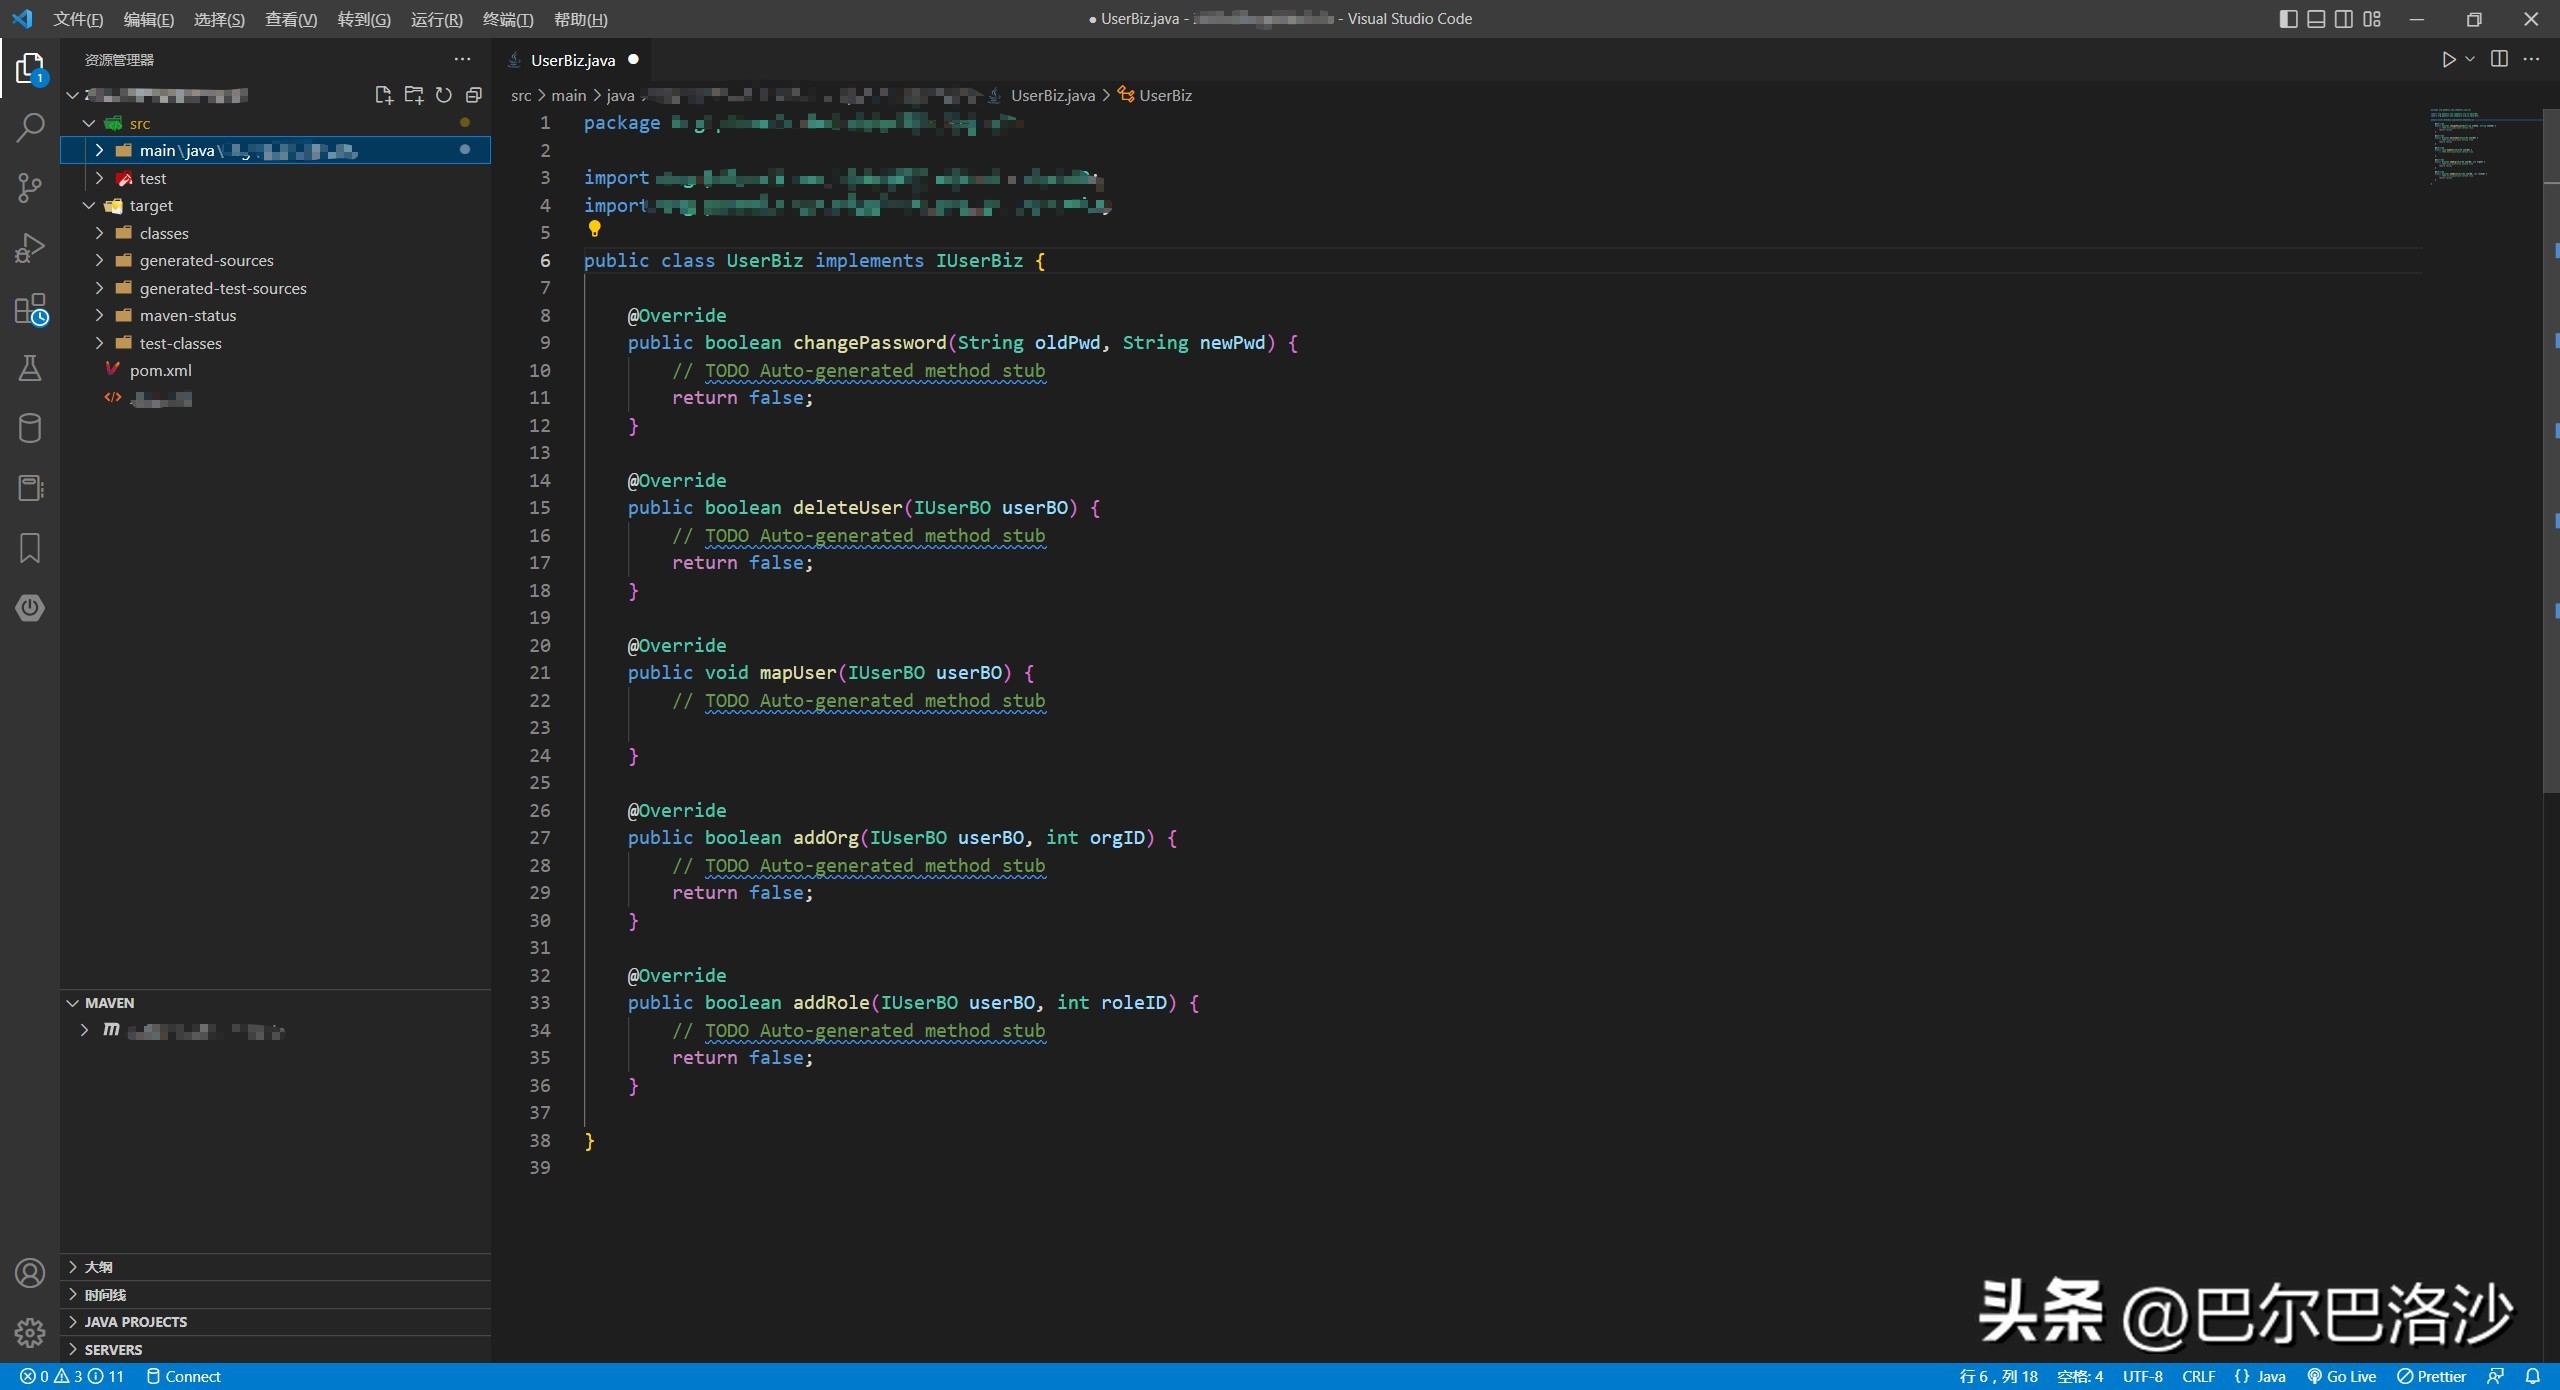Run the Java file with play button

pyautogui.click(x=2448, y=60)
